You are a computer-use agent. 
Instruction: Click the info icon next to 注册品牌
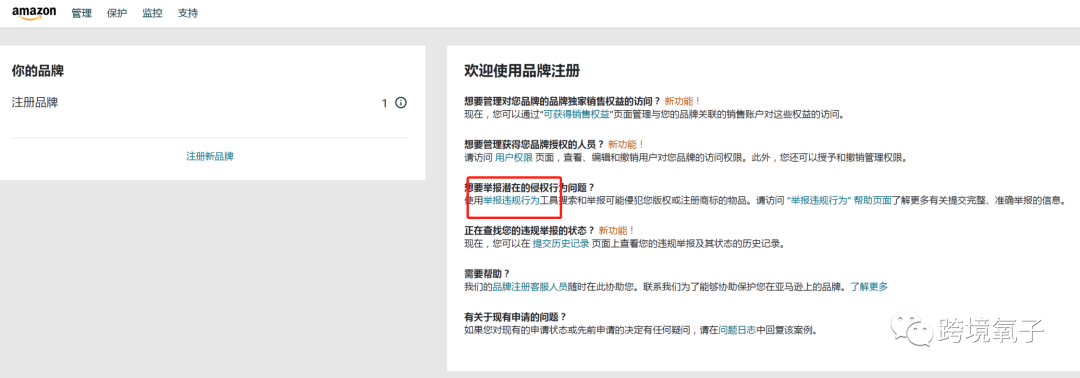click(x=401, y=103)
